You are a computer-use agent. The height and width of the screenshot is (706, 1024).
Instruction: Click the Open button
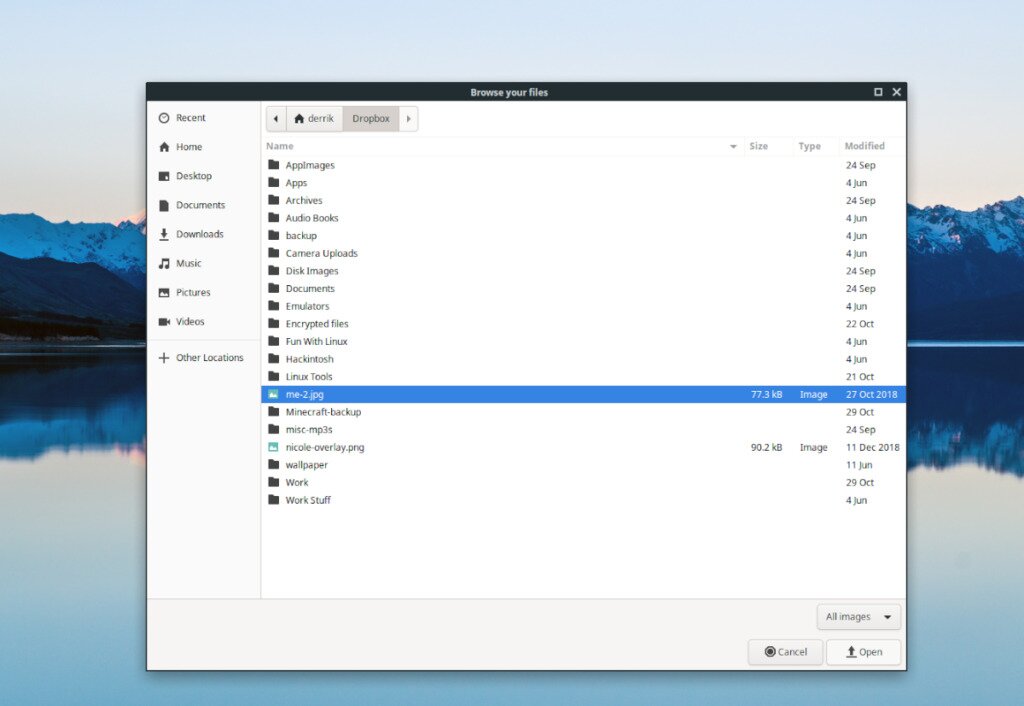pos(863,651)
